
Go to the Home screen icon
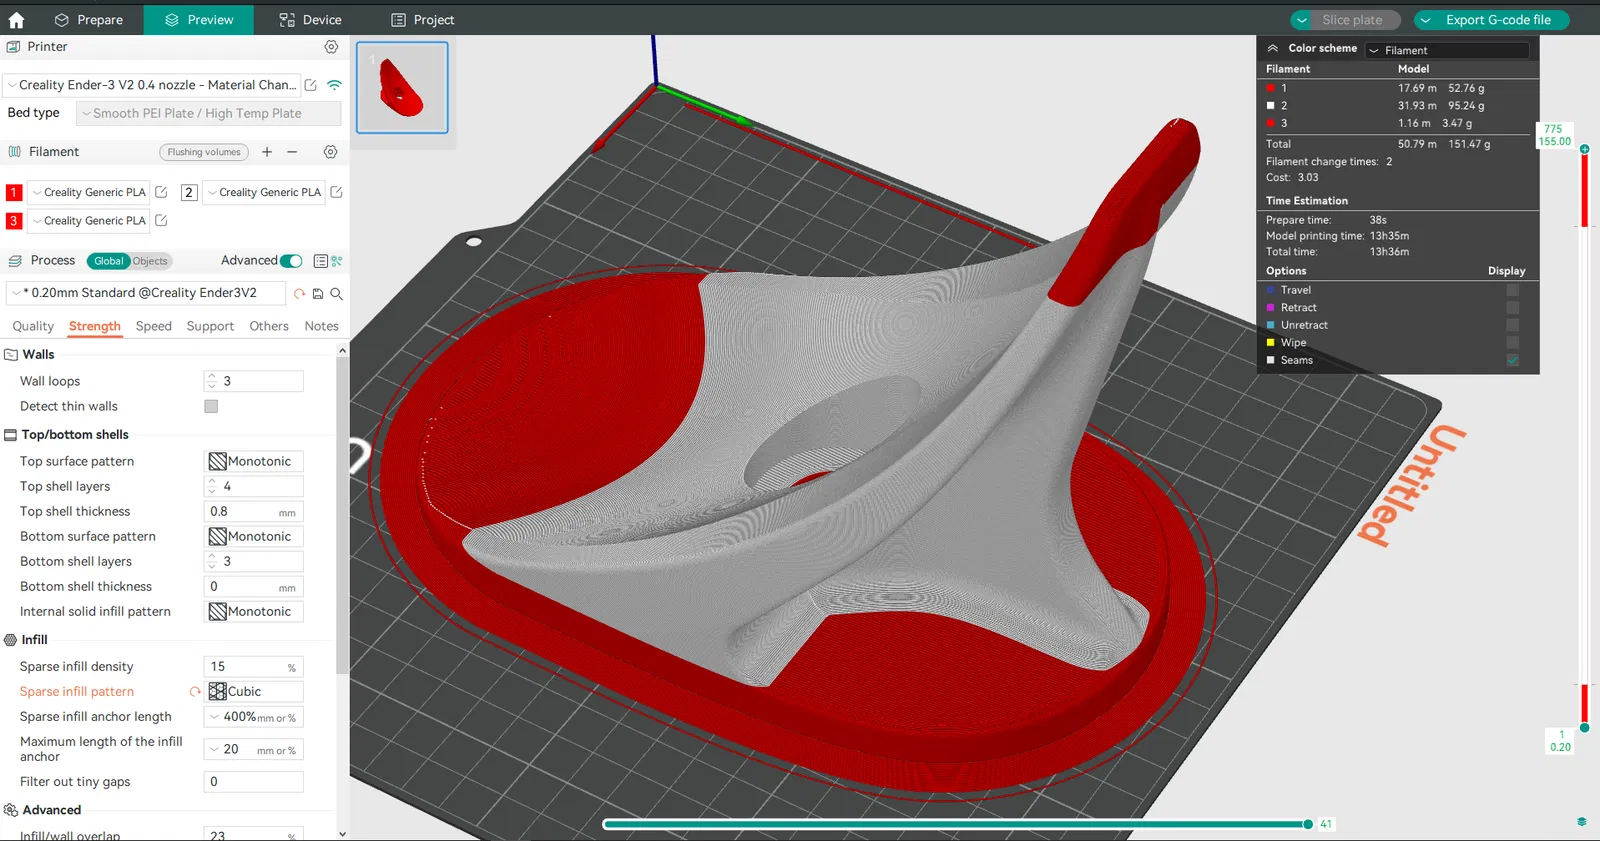point(16,20)
